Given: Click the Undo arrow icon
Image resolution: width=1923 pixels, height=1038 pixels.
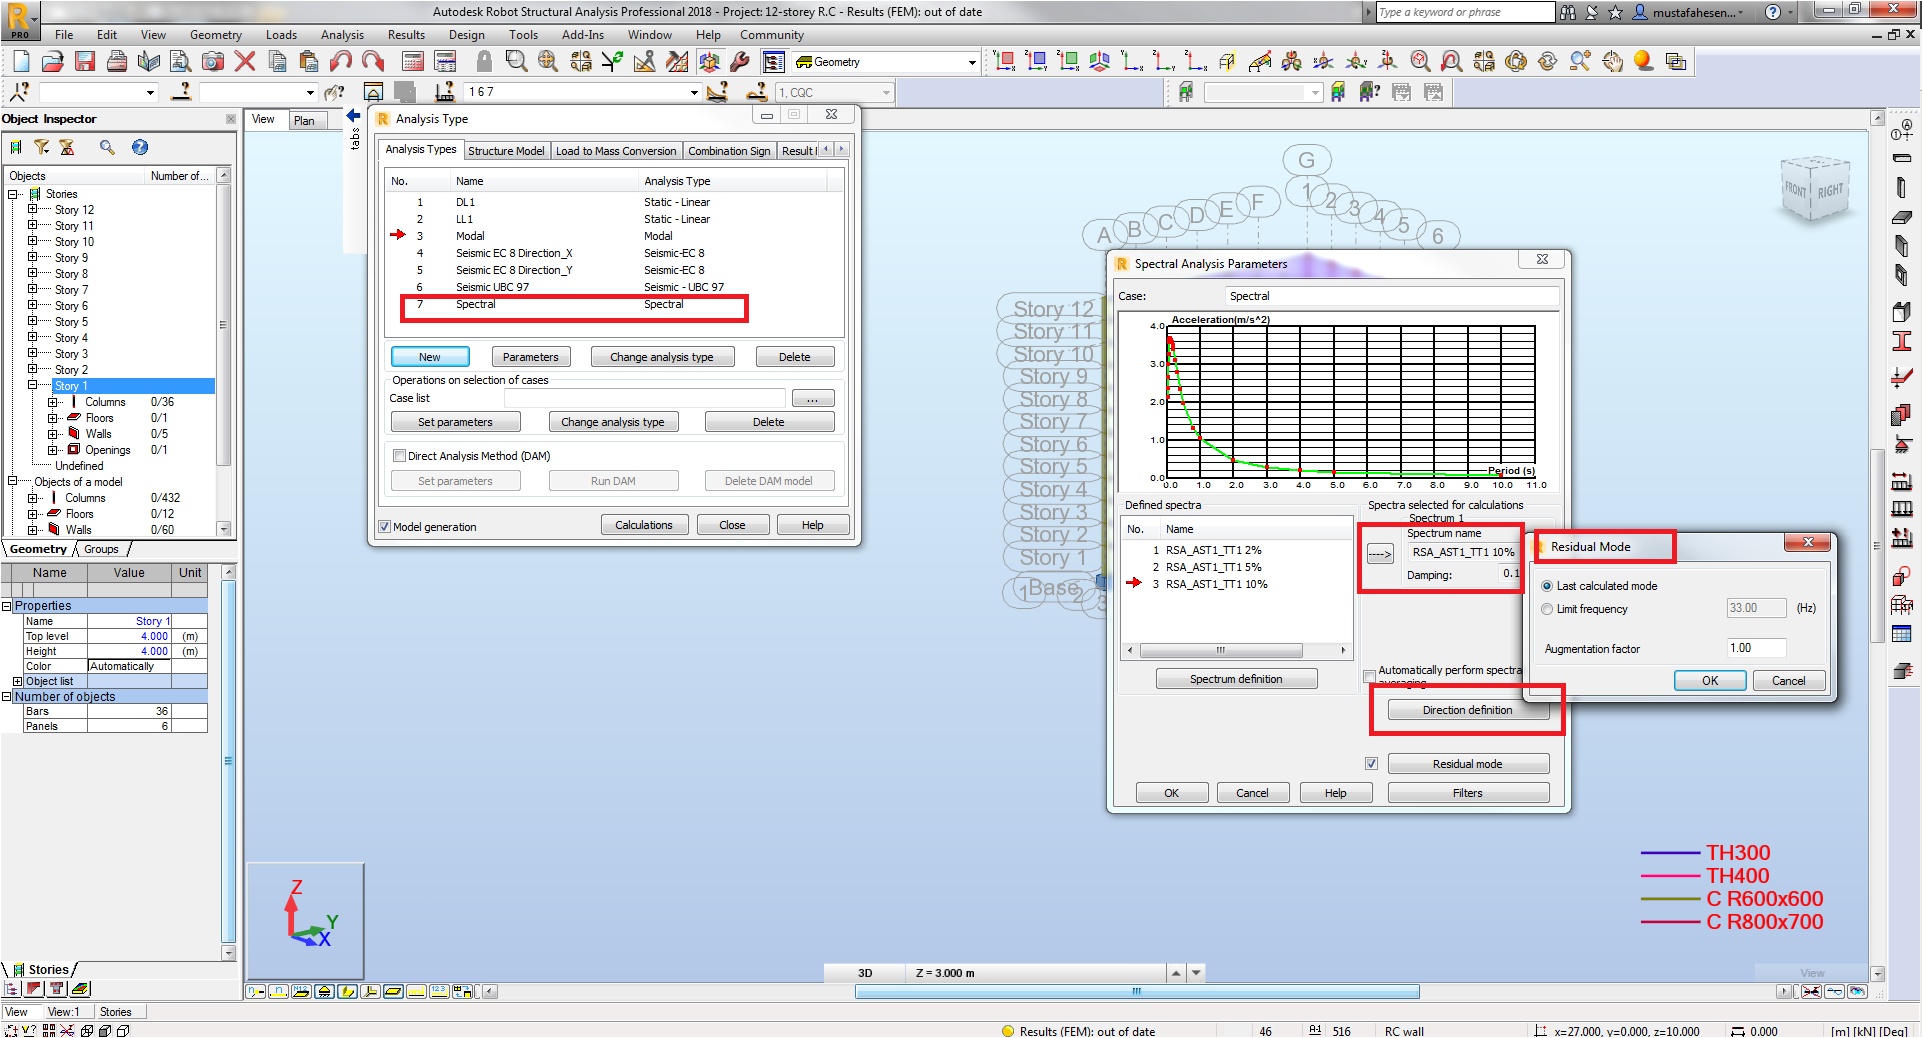Looking at the screenshot, I should point(341,62).
